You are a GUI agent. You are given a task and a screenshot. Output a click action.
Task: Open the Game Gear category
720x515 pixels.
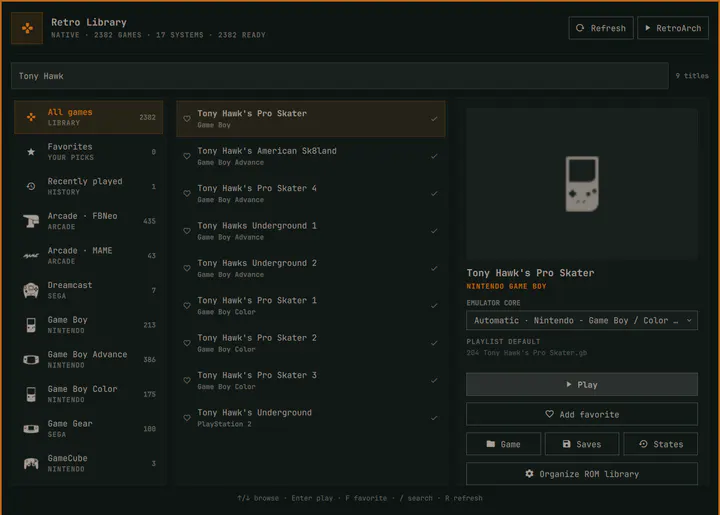point(89,429)
